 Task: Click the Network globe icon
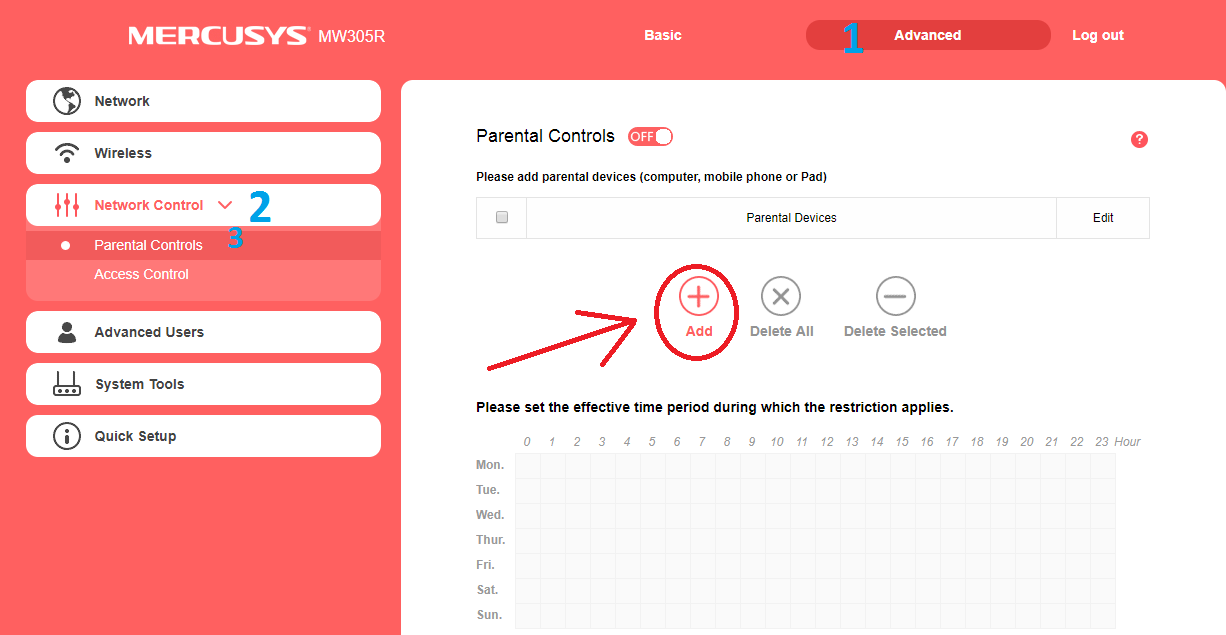coord(67,101)
